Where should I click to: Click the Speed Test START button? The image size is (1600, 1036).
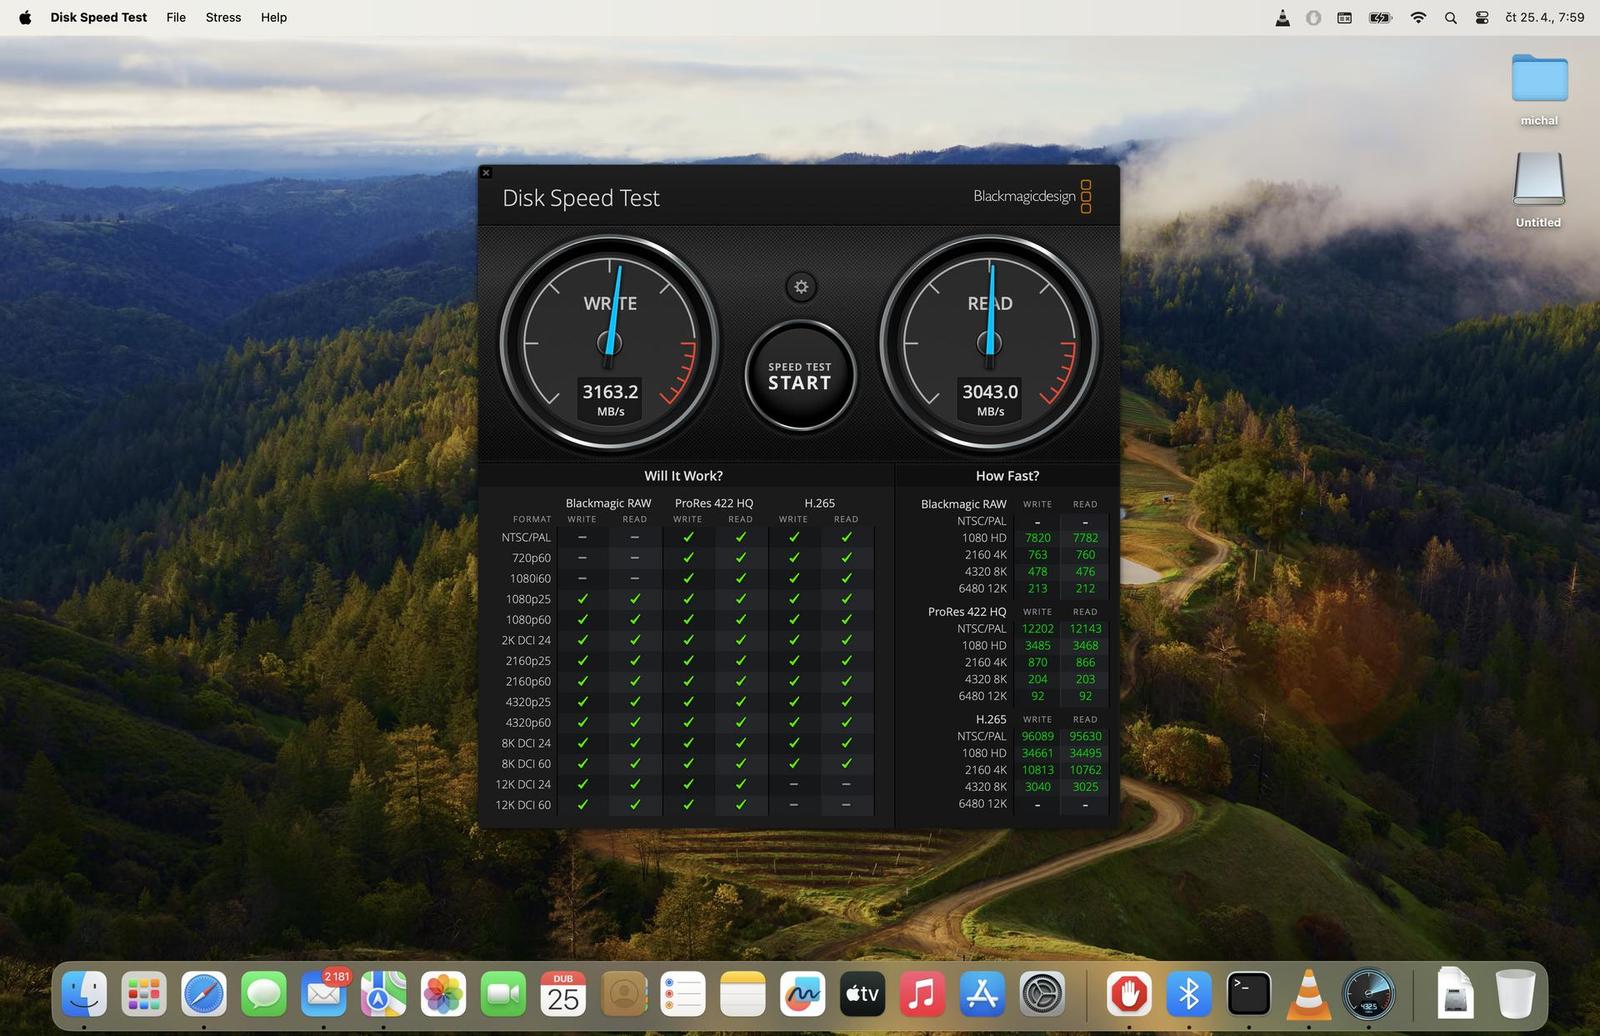point(800,376)
